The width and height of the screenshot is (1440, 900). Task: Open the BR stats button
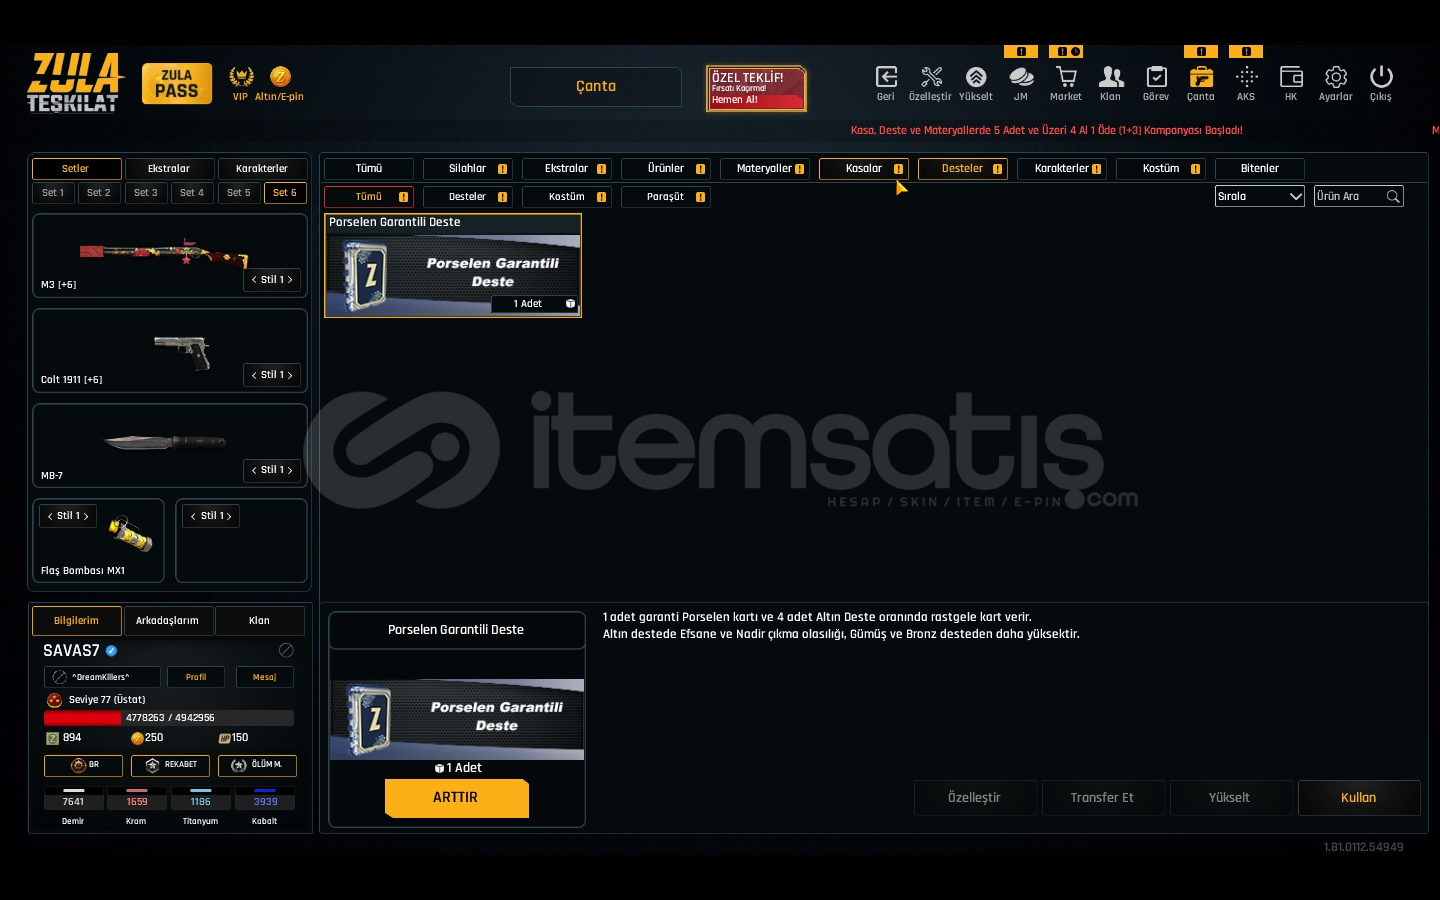[x=83, y=766]
